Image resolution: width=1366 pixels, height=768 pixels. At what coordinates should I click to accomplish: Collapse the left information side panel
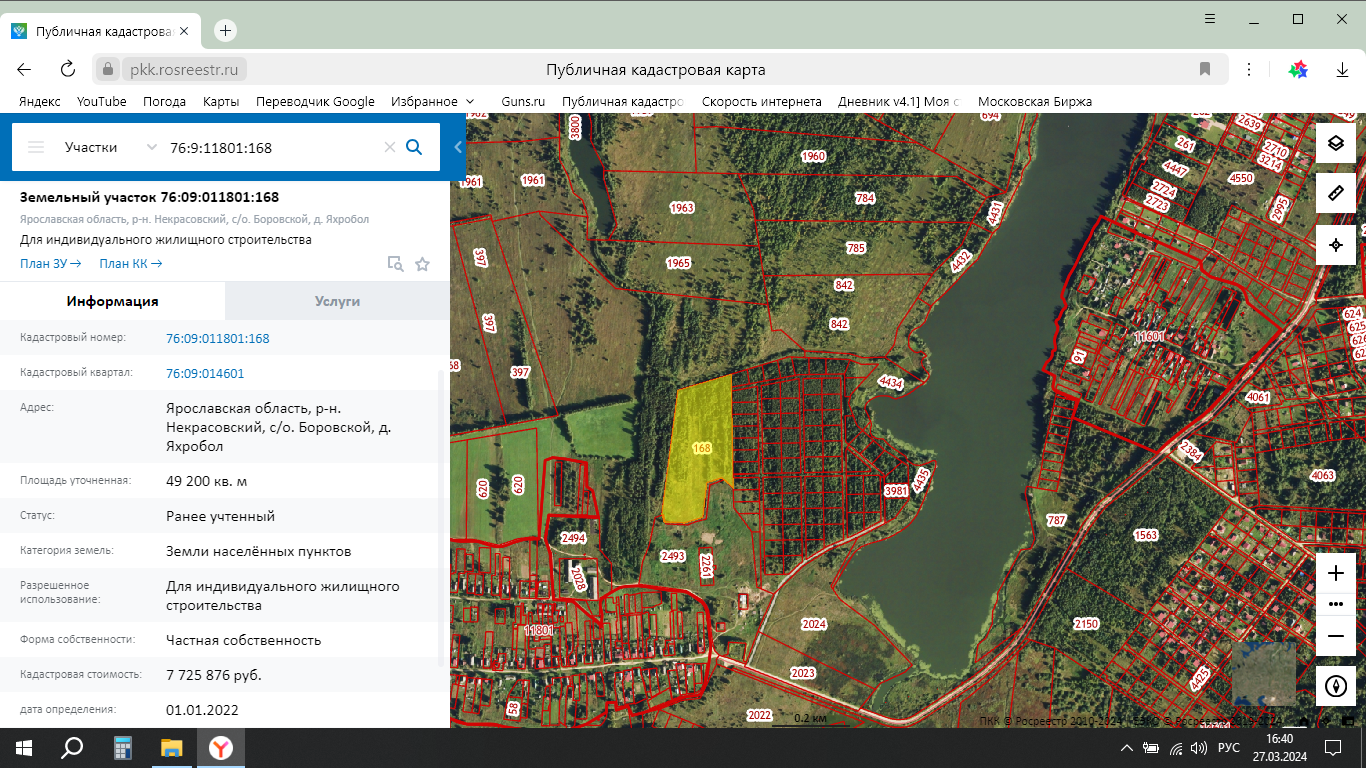(458, 148)
